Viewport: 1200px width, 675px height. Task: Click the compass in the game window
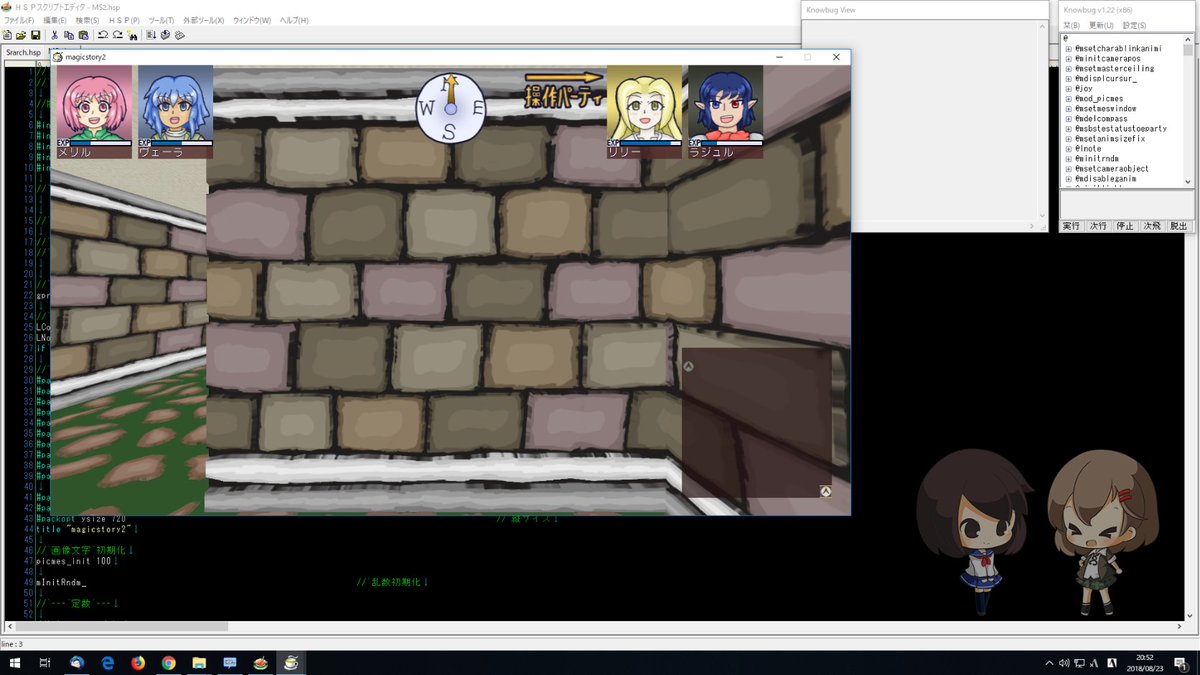(450, 107)
